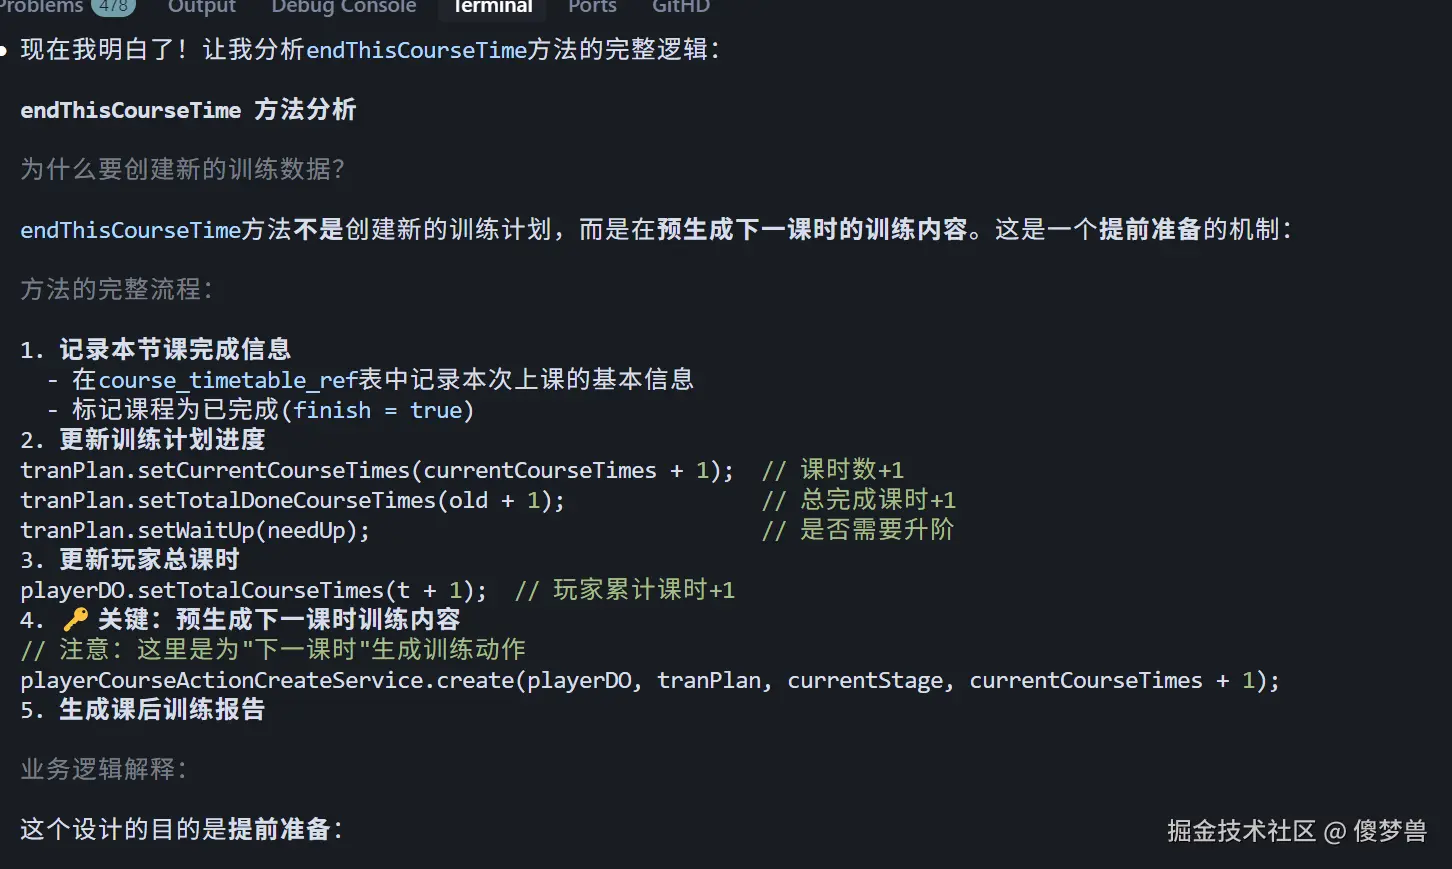Open the Ports panel tab
Viewport: 1452px width, 869px height.
592,8
